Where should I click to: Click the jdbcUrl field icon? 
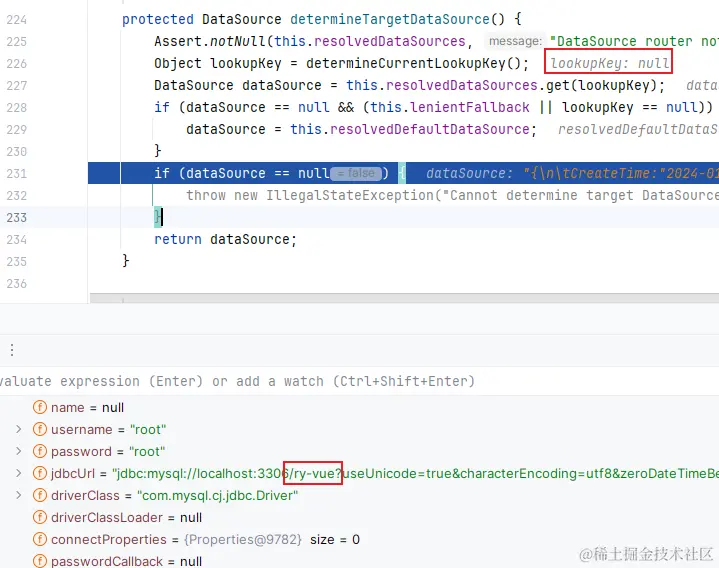40,473
